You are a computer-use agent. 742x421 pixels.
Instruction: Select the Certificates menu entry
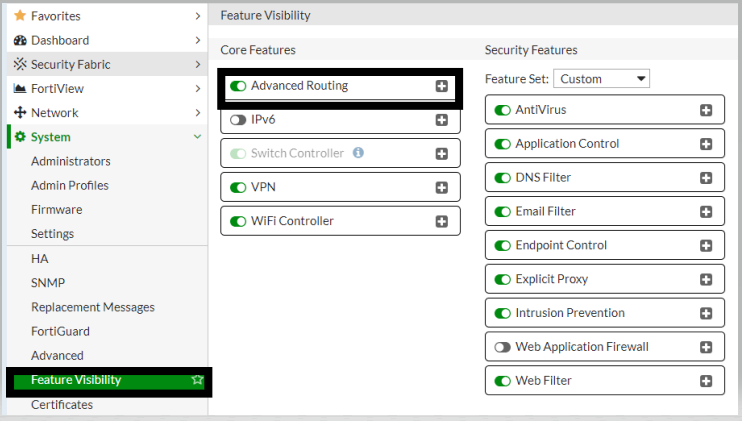(x=62, y=405)
